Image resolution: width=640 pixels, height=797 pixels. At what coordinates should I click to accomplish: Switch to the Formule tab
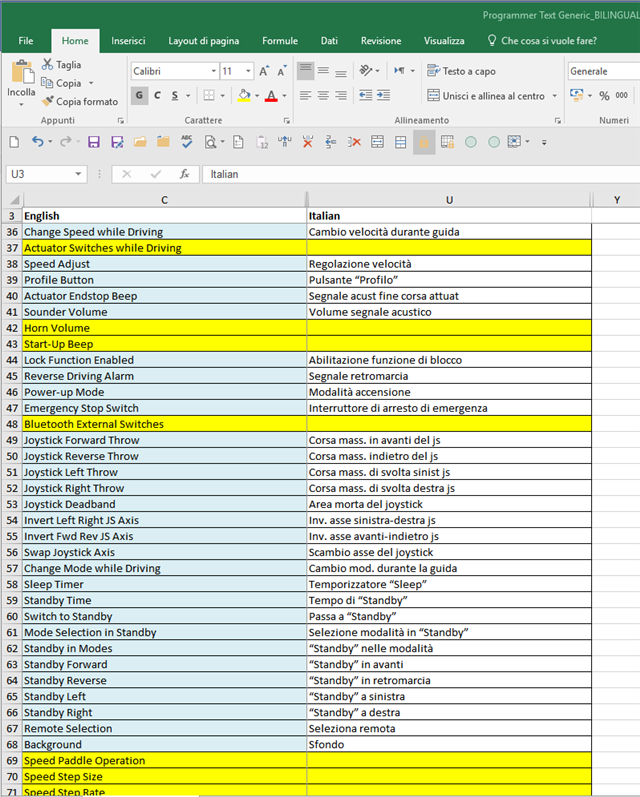(280, 41)
